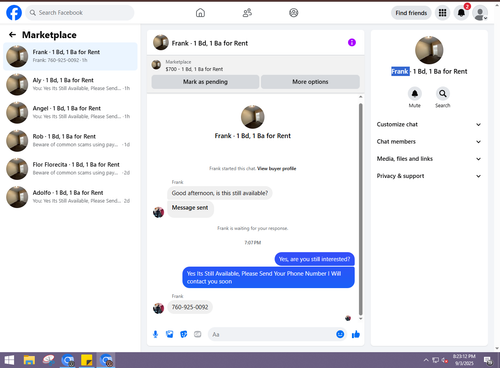Send a thumbs up like
The width and height of the screenshot is (500, 368).
pyautogui.click(x=356, y=334)
